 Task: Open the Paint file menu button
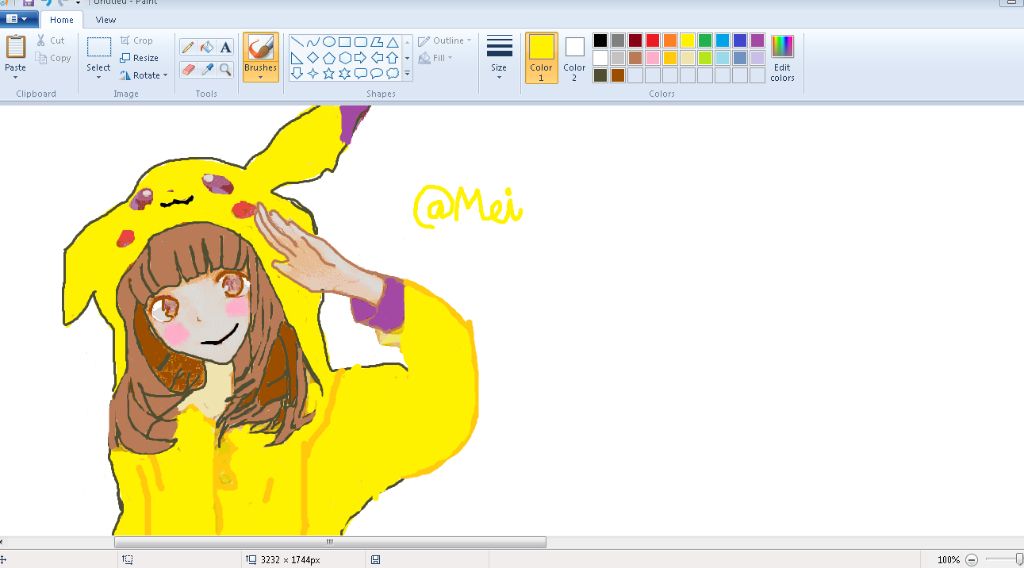tap(16, 19)
